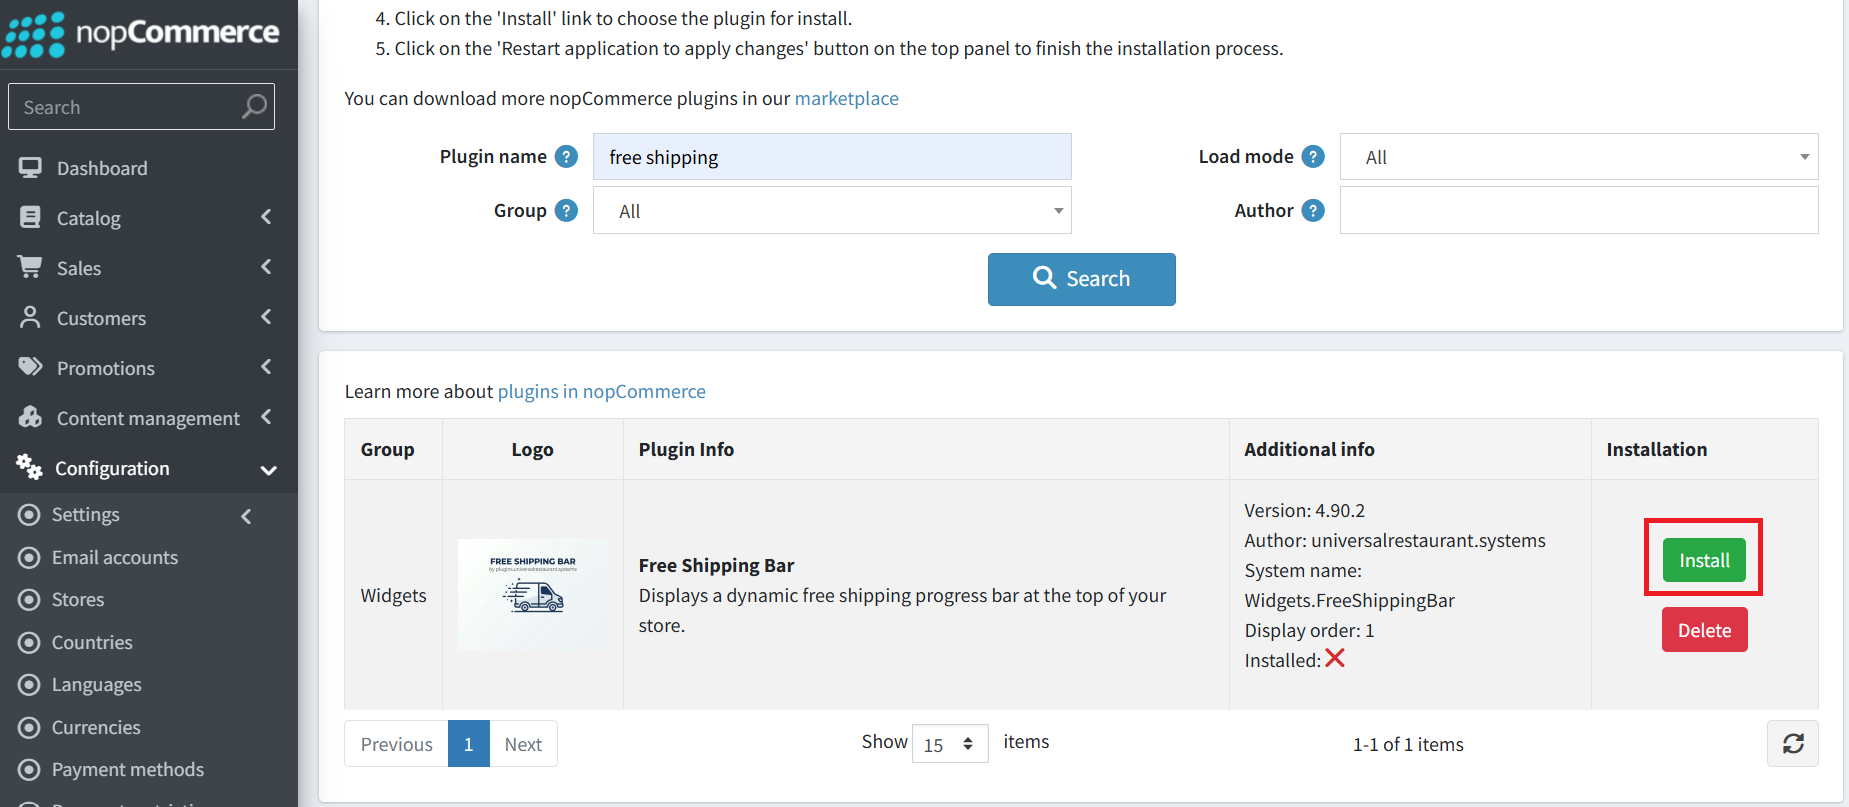Click the Sales cart icon
The image size is (1849, 807).
click(x=30, y=267)
